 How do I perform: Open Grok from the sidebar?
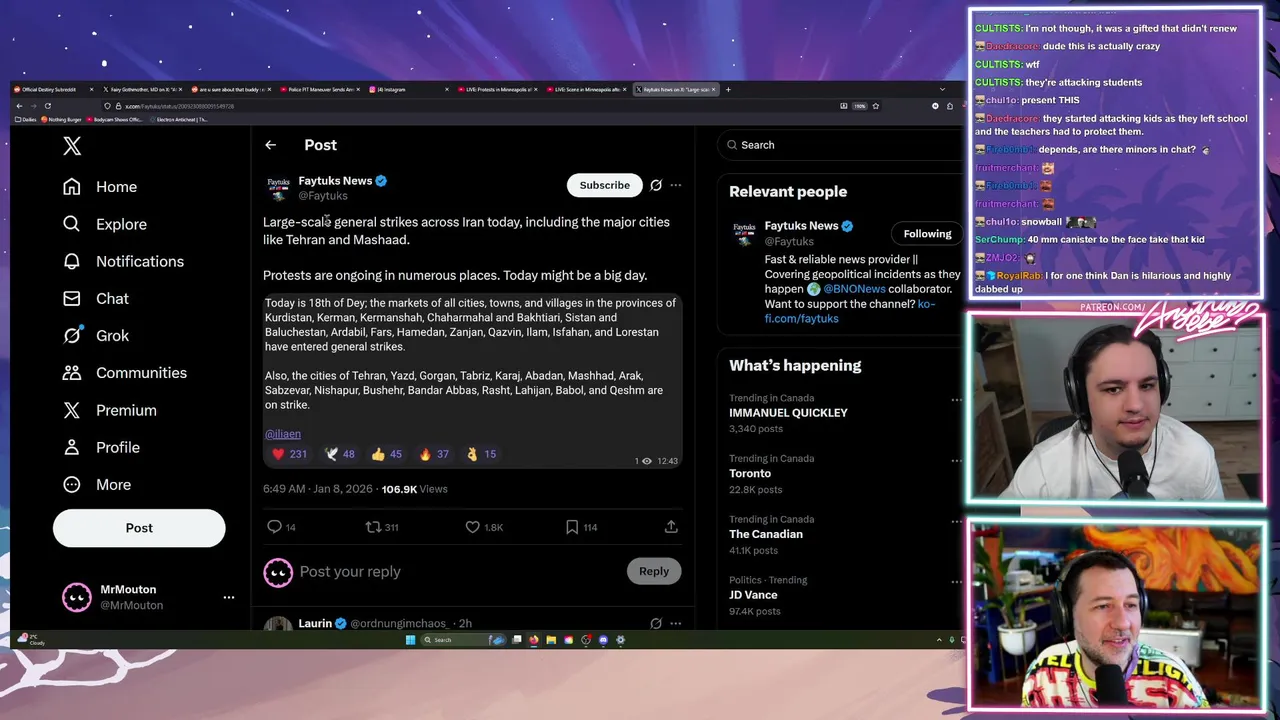[x=95, y=336]
